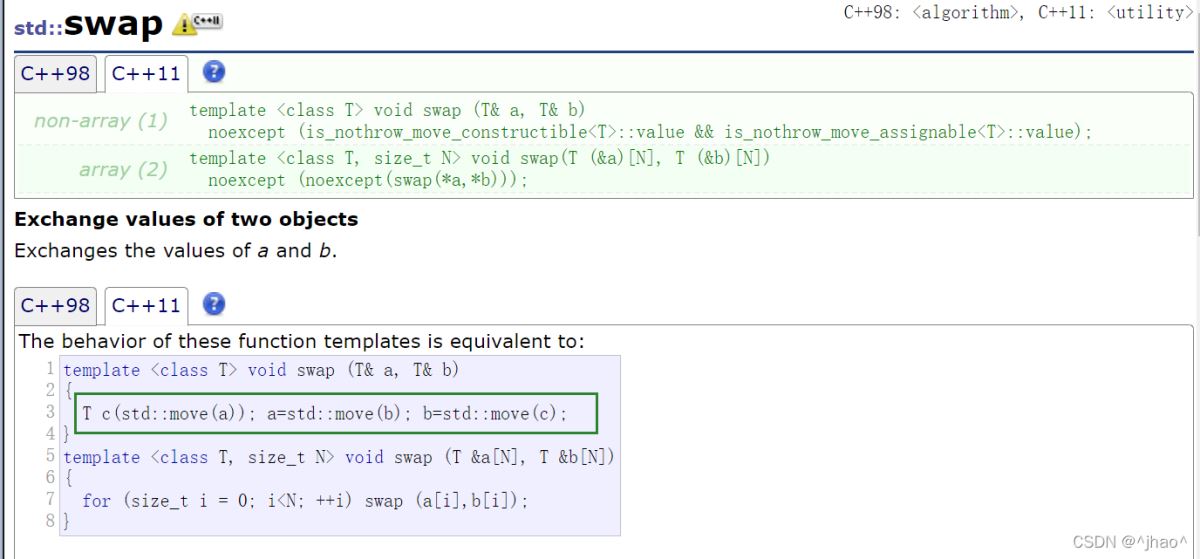Click the help icon beside the equivalent-behavior tabs
The width and height of the screenshot is (1200, 559).
tap(213, 304)
